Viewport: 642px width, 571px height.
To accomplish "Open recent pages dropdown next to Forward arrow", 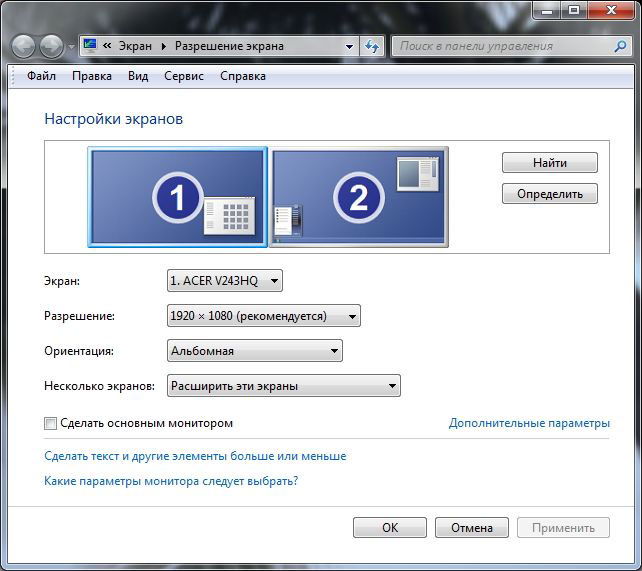I will point(72,47).
